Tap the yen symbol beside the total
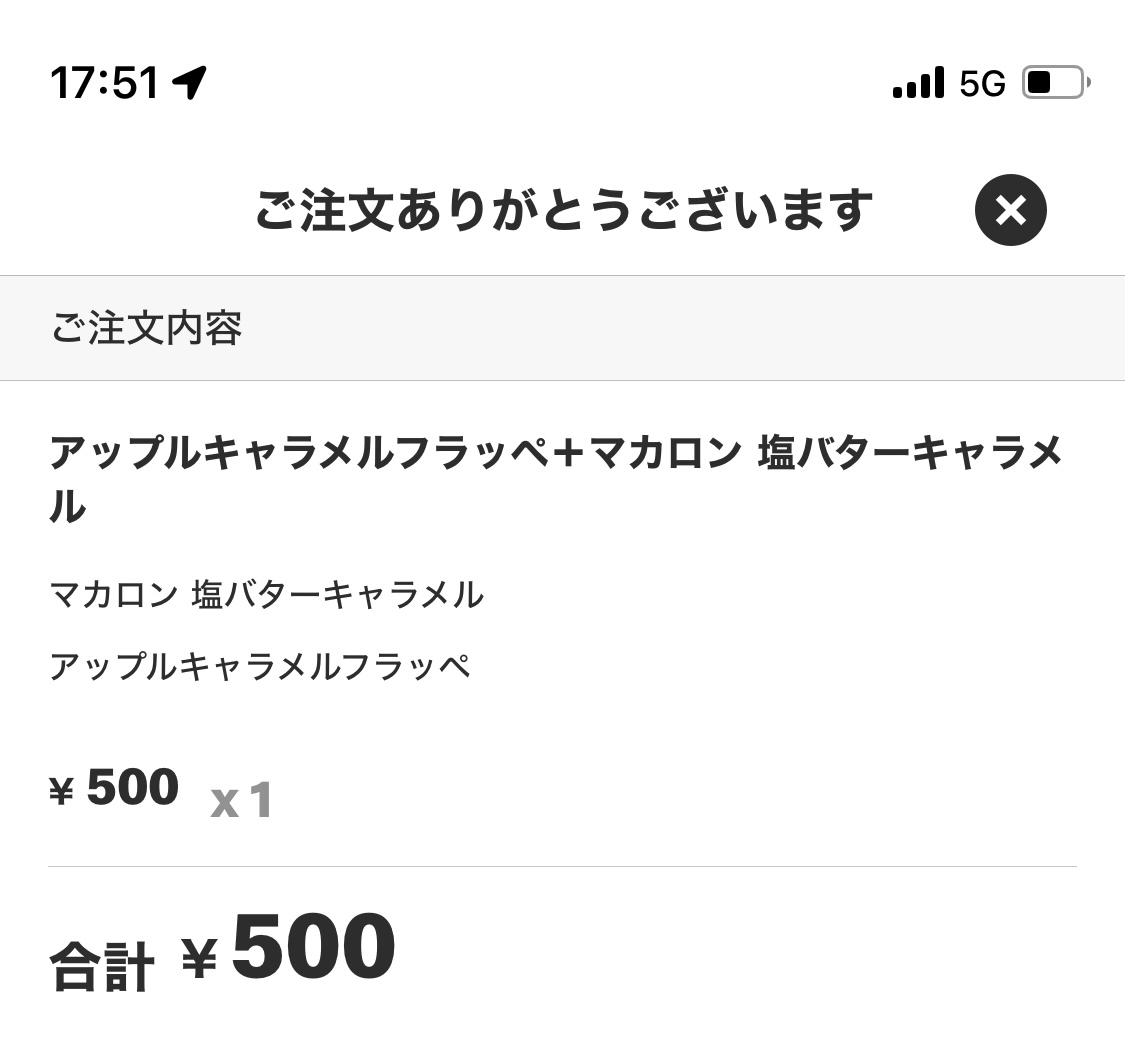This screenshot has height=1042, width=1125. pos(199,958)
